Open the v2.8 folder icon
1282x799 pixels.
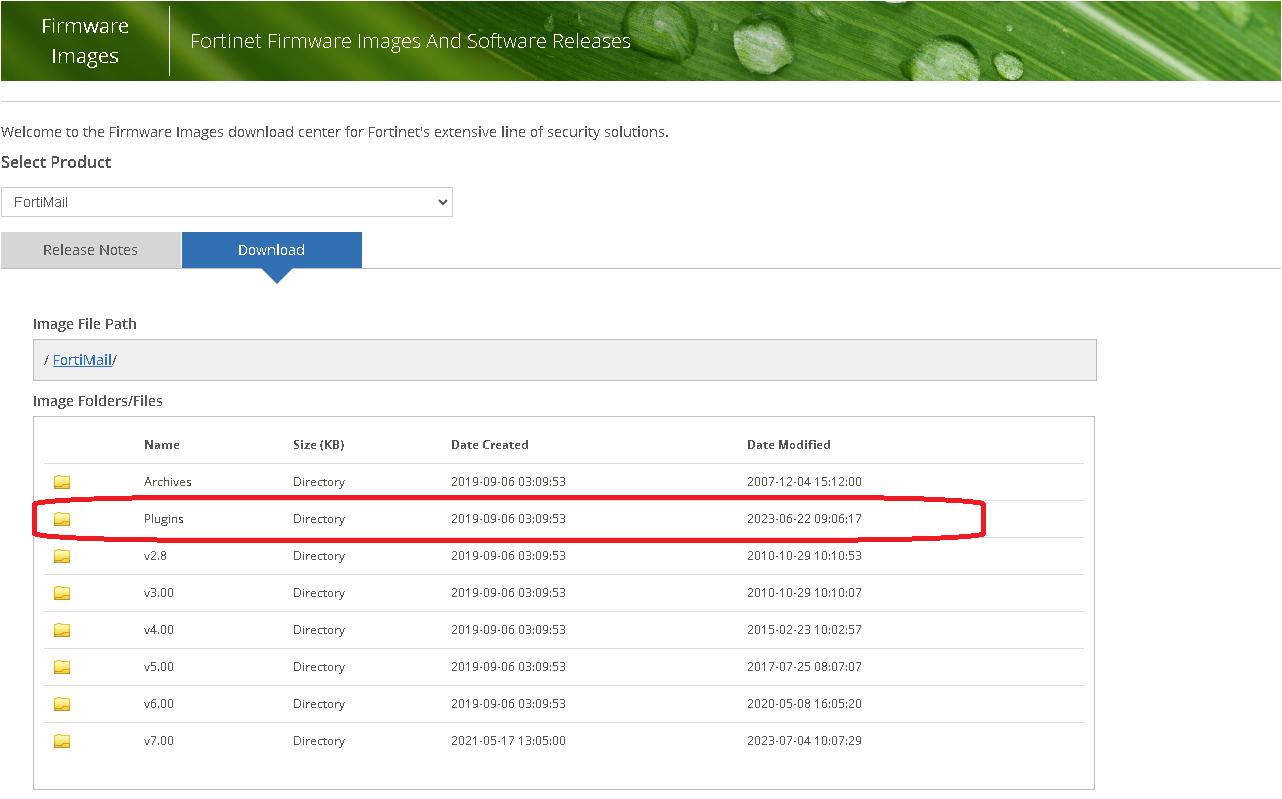coord(61,555)
